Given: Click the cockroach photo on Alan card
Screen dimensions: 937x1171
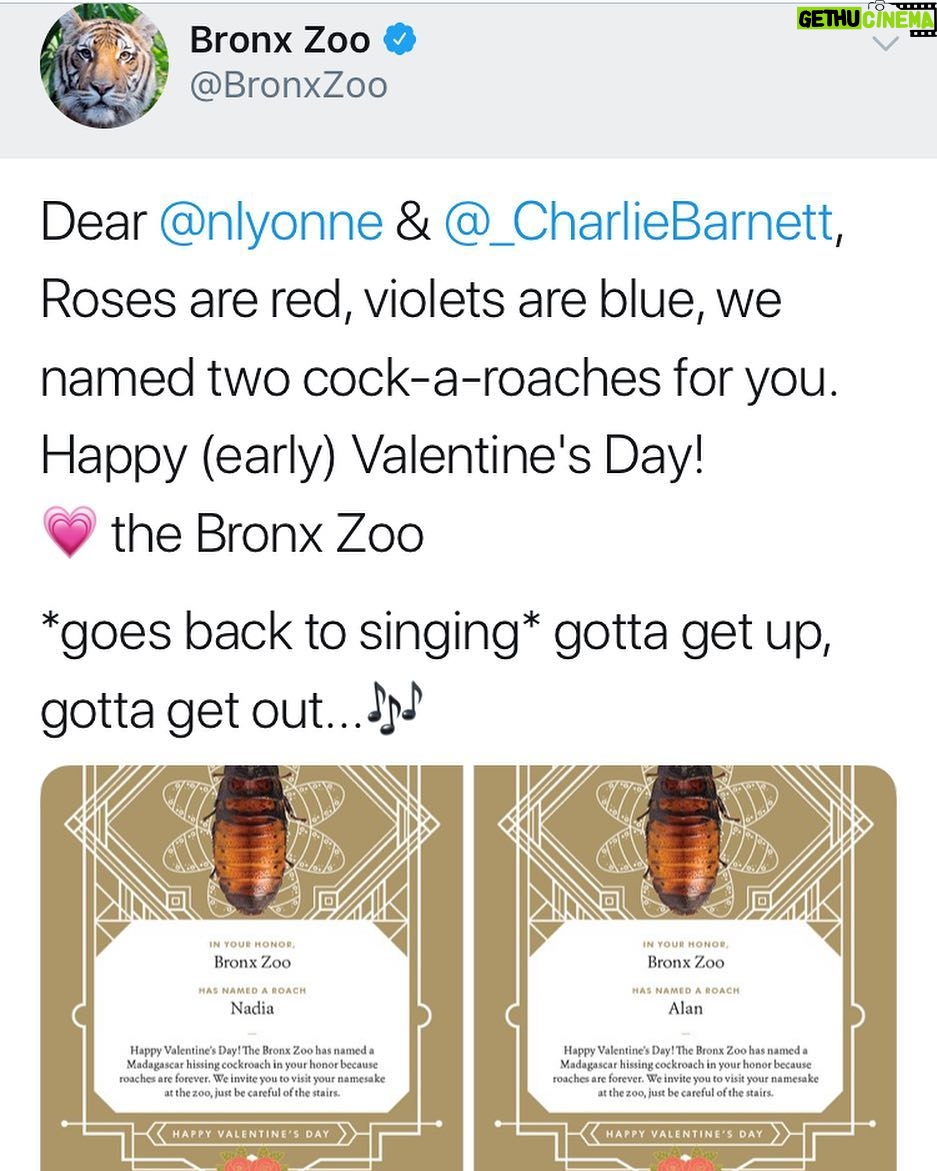Looking at the screenshot, I should point(685,839).
